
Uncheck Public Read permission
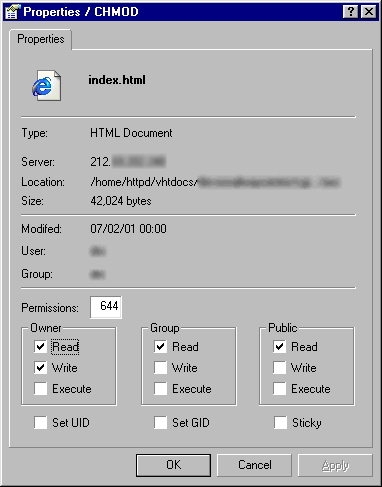click(x=279, y=347)
